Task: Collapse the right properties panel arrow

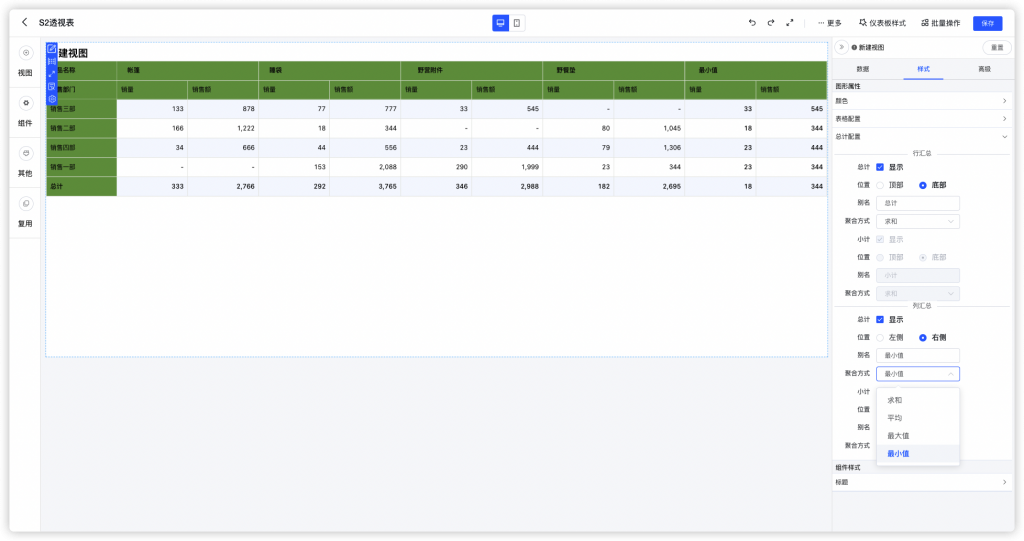Action: tap(841, 47)
